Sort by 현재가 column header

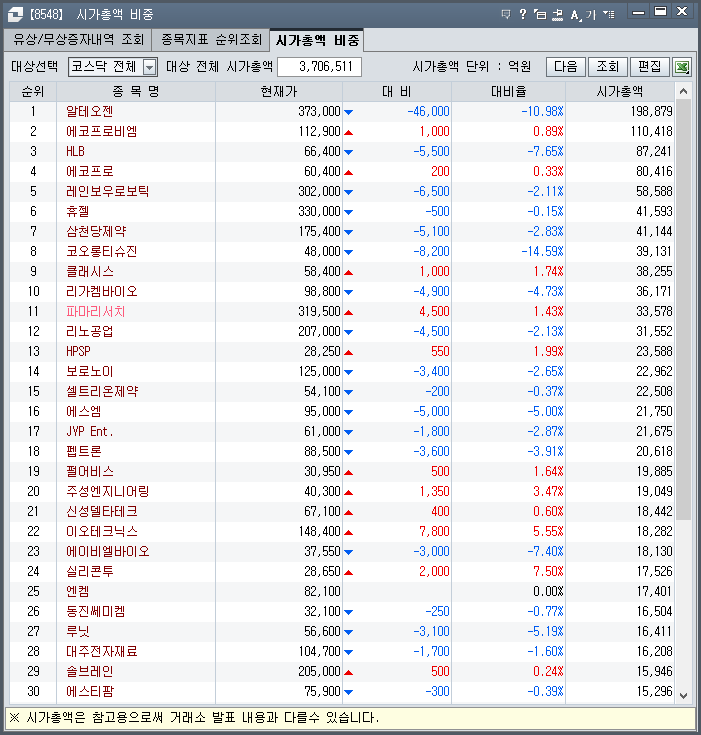(x=279, y=91)
